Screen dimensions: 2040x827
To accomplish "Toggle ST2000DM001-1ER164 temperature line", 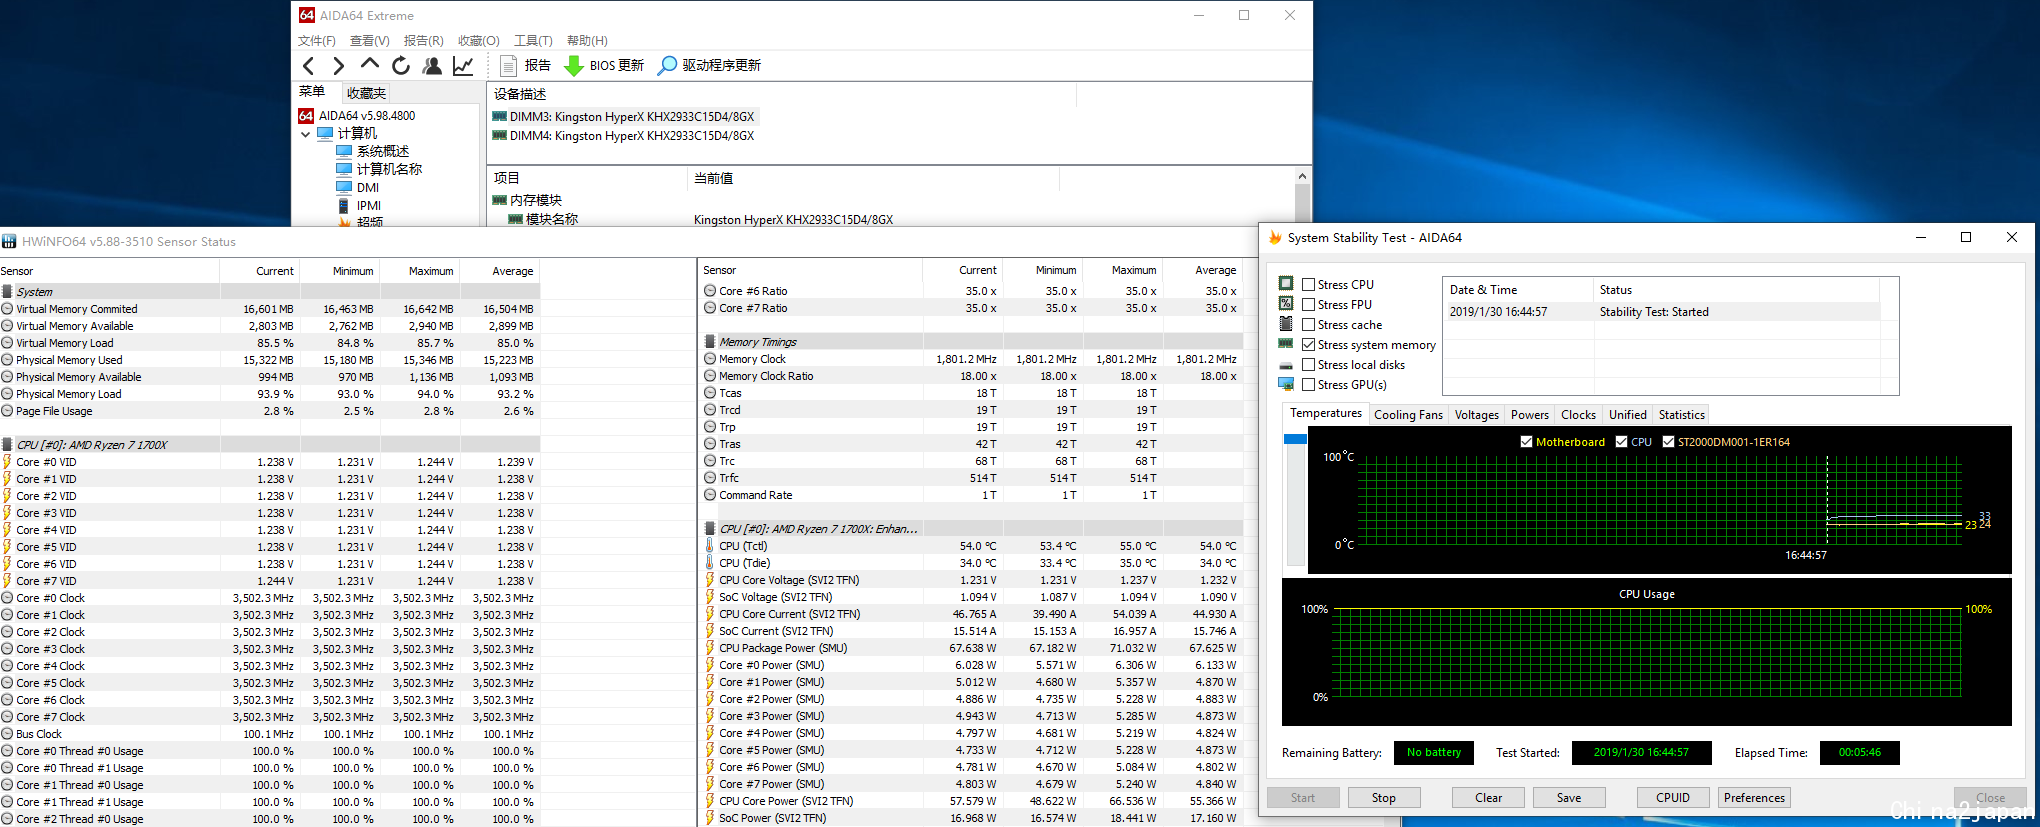I will pos(1668,442).
